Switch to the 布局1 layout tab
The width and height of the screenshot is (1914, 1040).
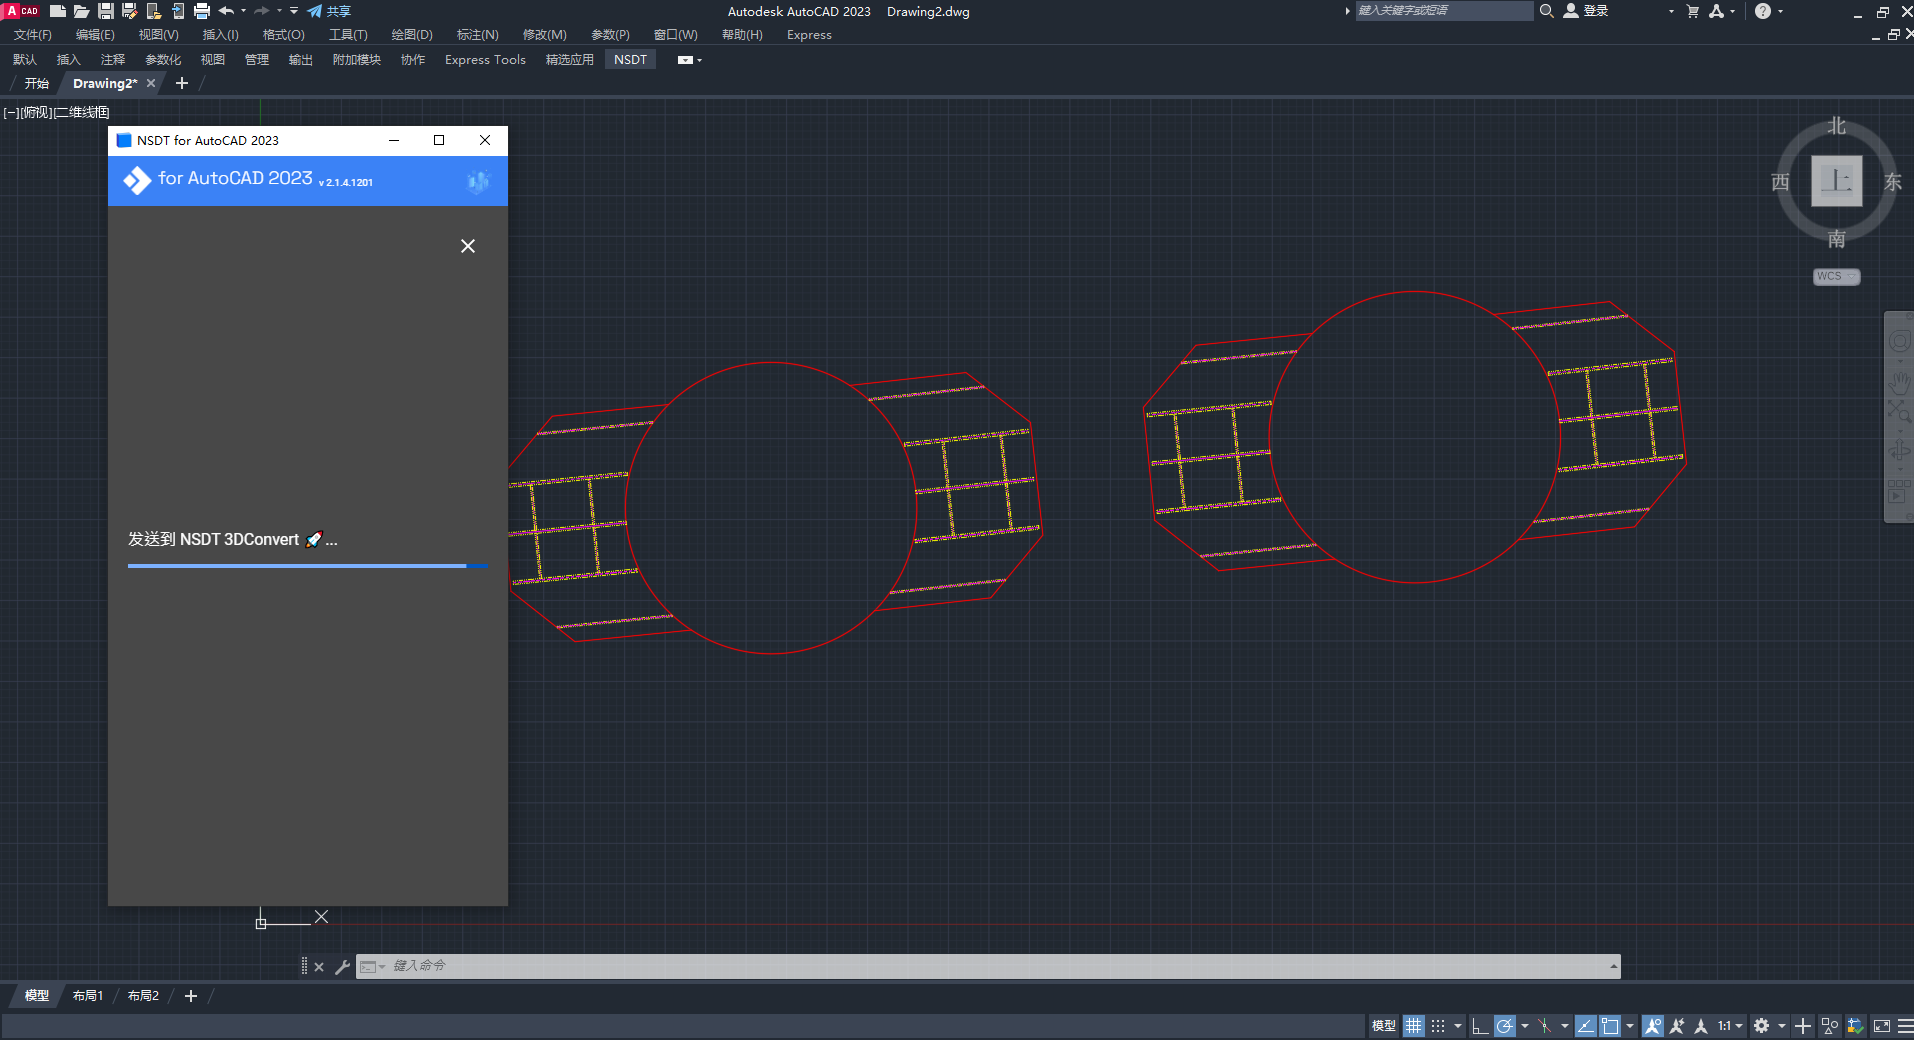click(88, 995)
